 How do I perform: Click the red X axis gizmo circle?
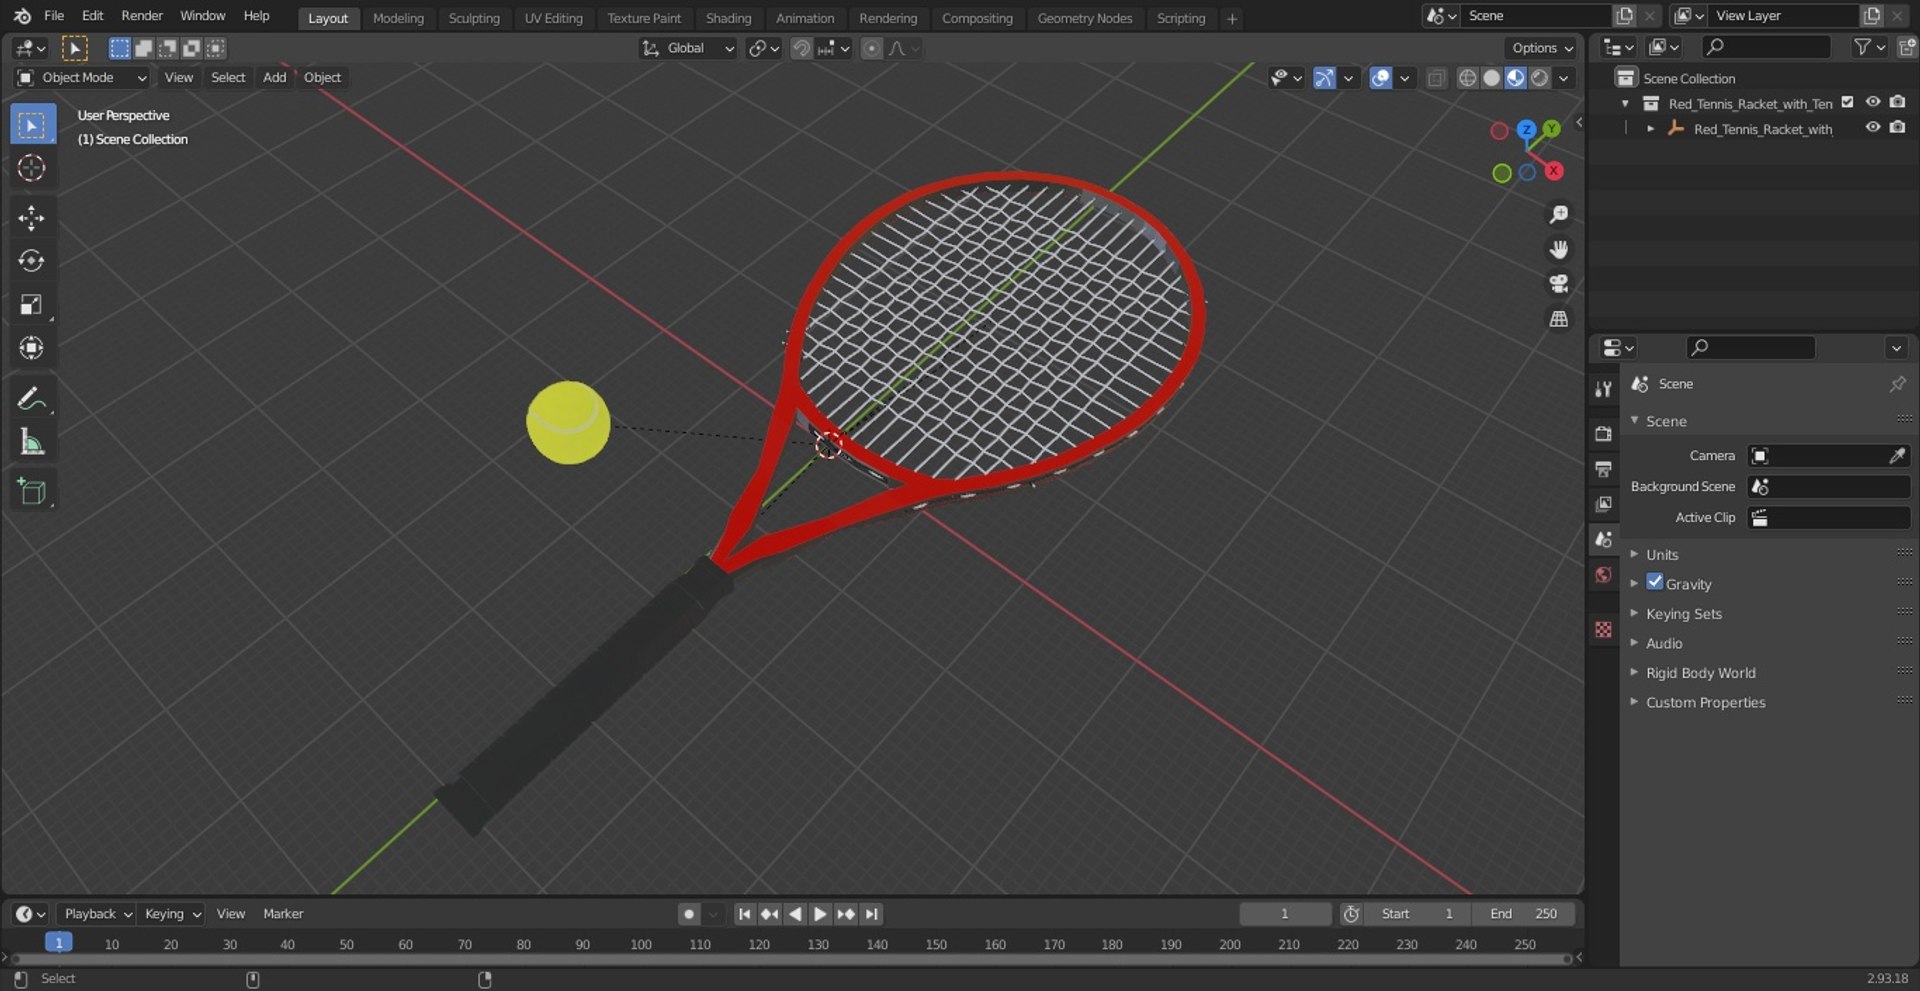coord(1553,171)
